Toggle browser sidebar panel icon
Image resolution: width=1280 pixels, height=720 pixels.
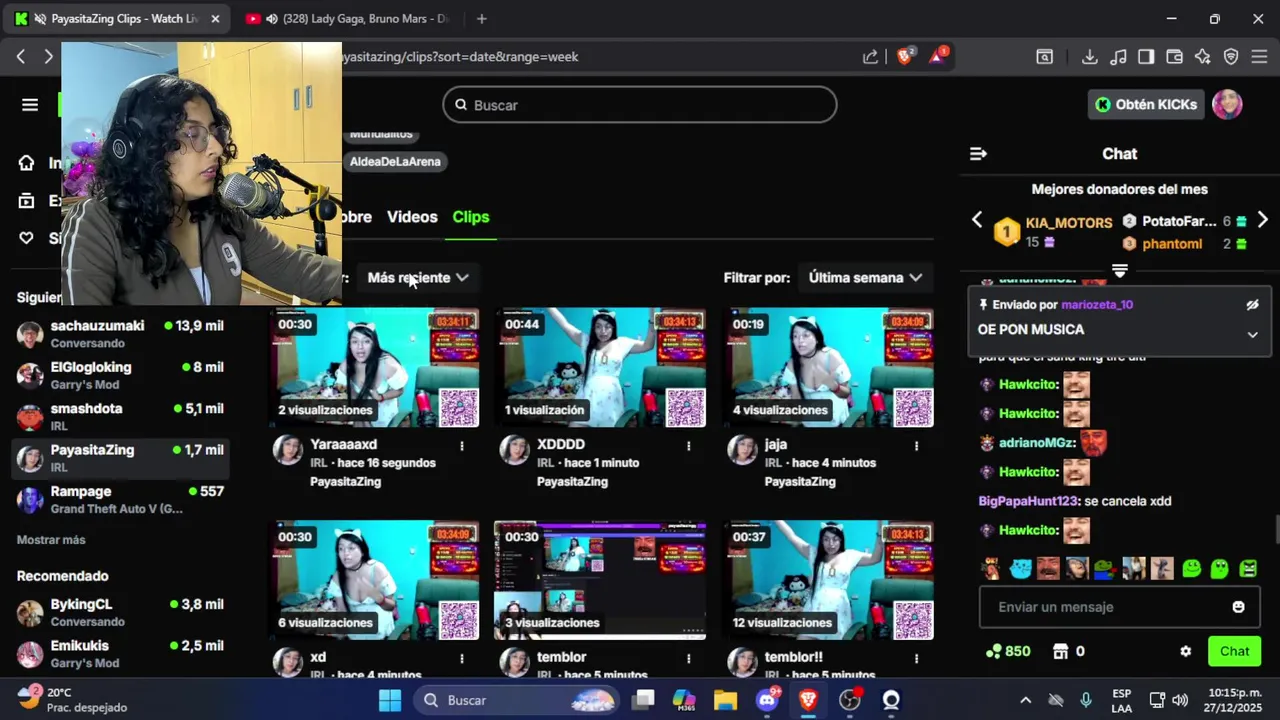(x=1146, y=57)
